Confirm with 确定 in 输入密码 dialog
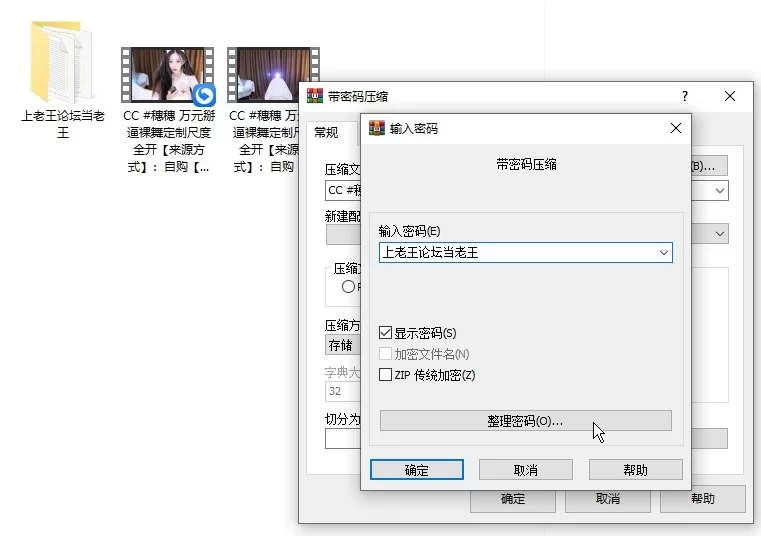Image resolution: width=761 pixels, height=536 pixels. click(416, 469)
